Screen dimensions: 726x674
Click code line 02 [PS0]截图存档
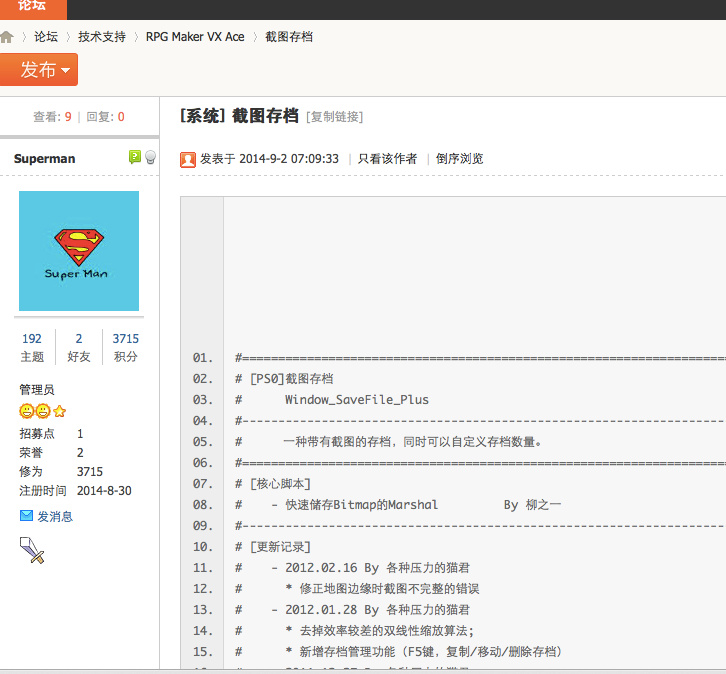(284, 379)
